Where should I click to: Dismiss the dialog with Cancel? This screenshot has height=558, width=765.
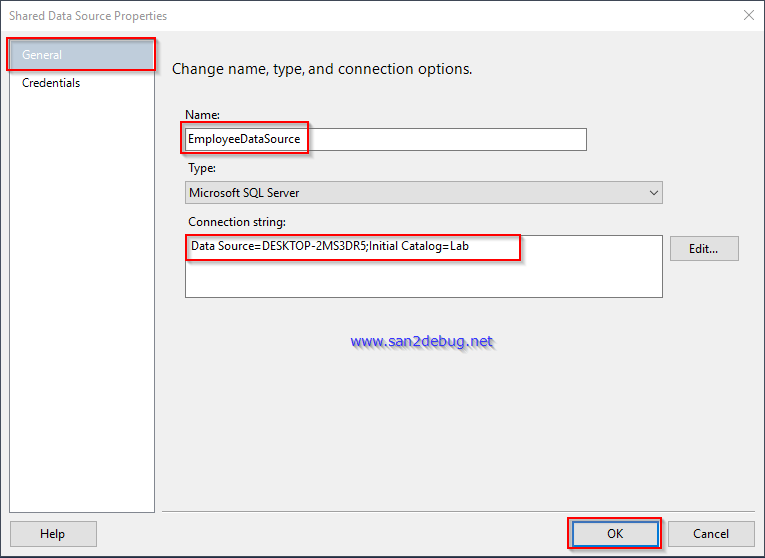[711, 534]
